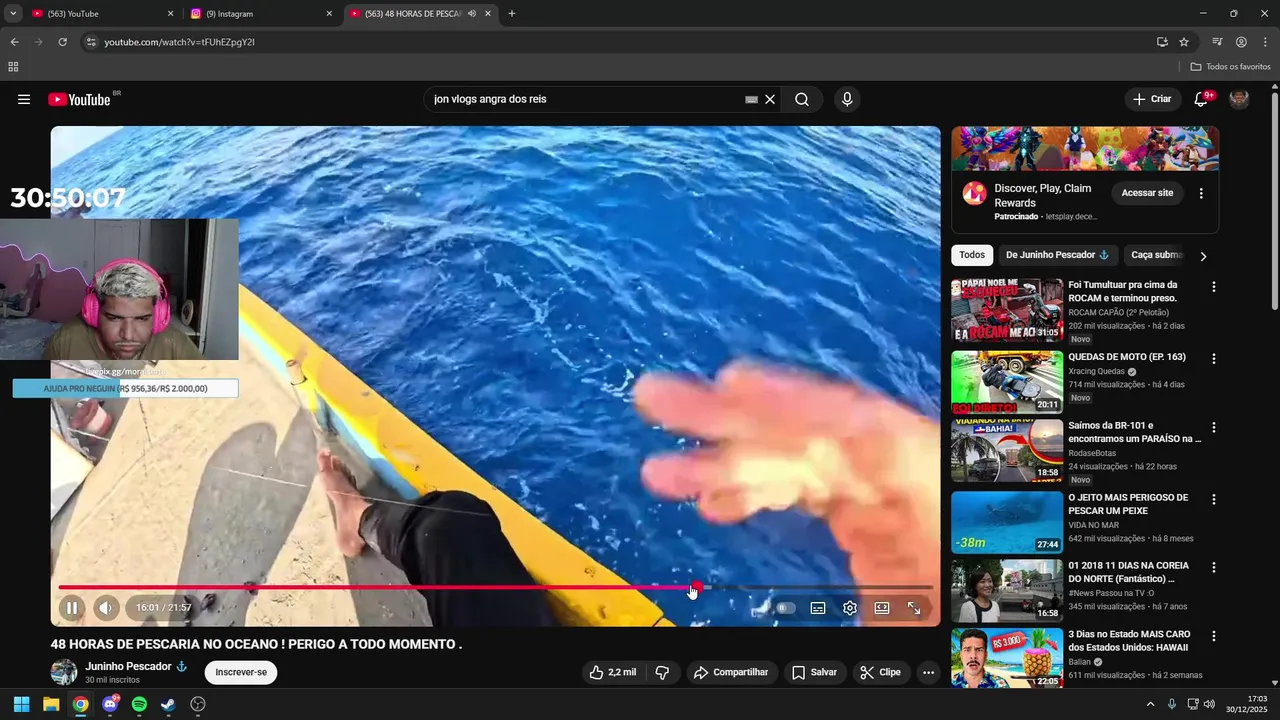
Task: Open O JEITO MAIS PERIGOSO video title
Action: (x=1128, y=504)
